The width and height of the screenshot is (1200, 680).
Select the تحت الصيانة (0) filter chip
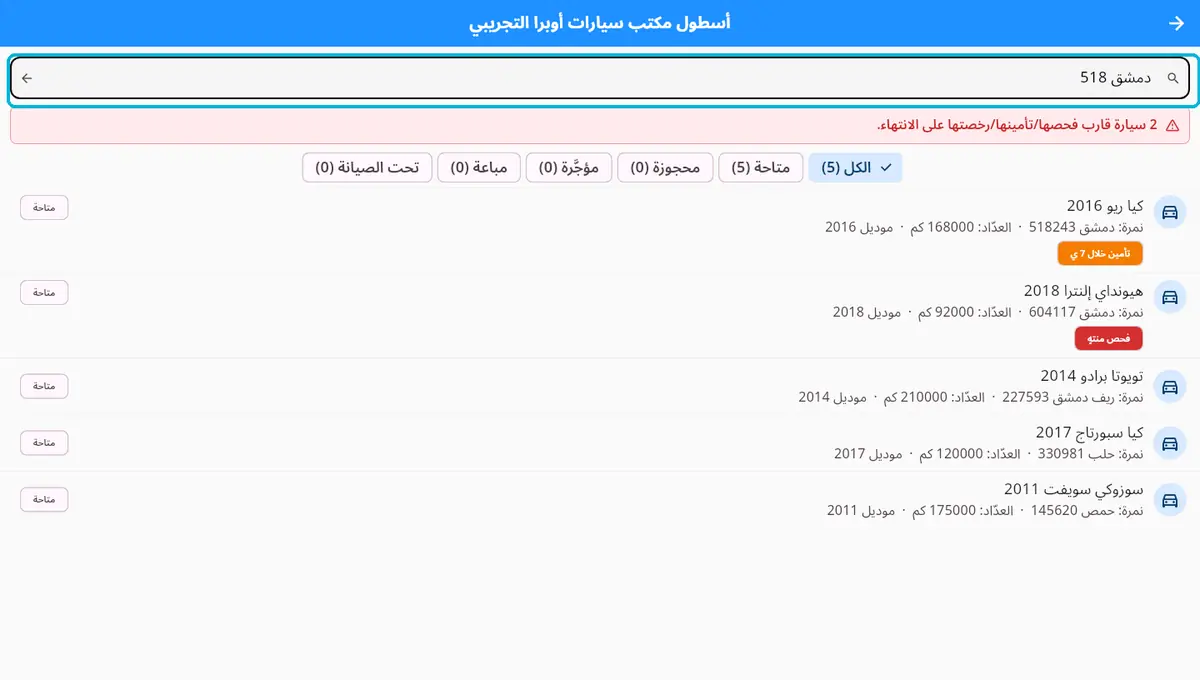(367, 168)
